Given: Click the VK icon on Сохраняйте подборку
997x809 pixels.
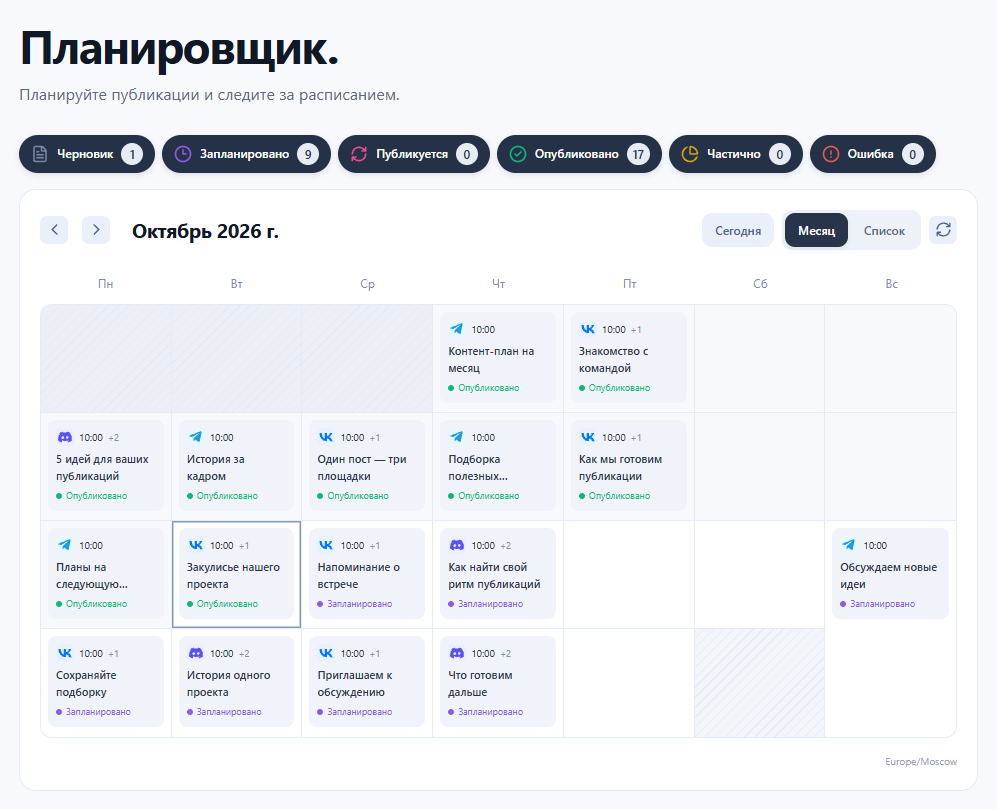Looking at the screenshot, I should coord(65,653).
